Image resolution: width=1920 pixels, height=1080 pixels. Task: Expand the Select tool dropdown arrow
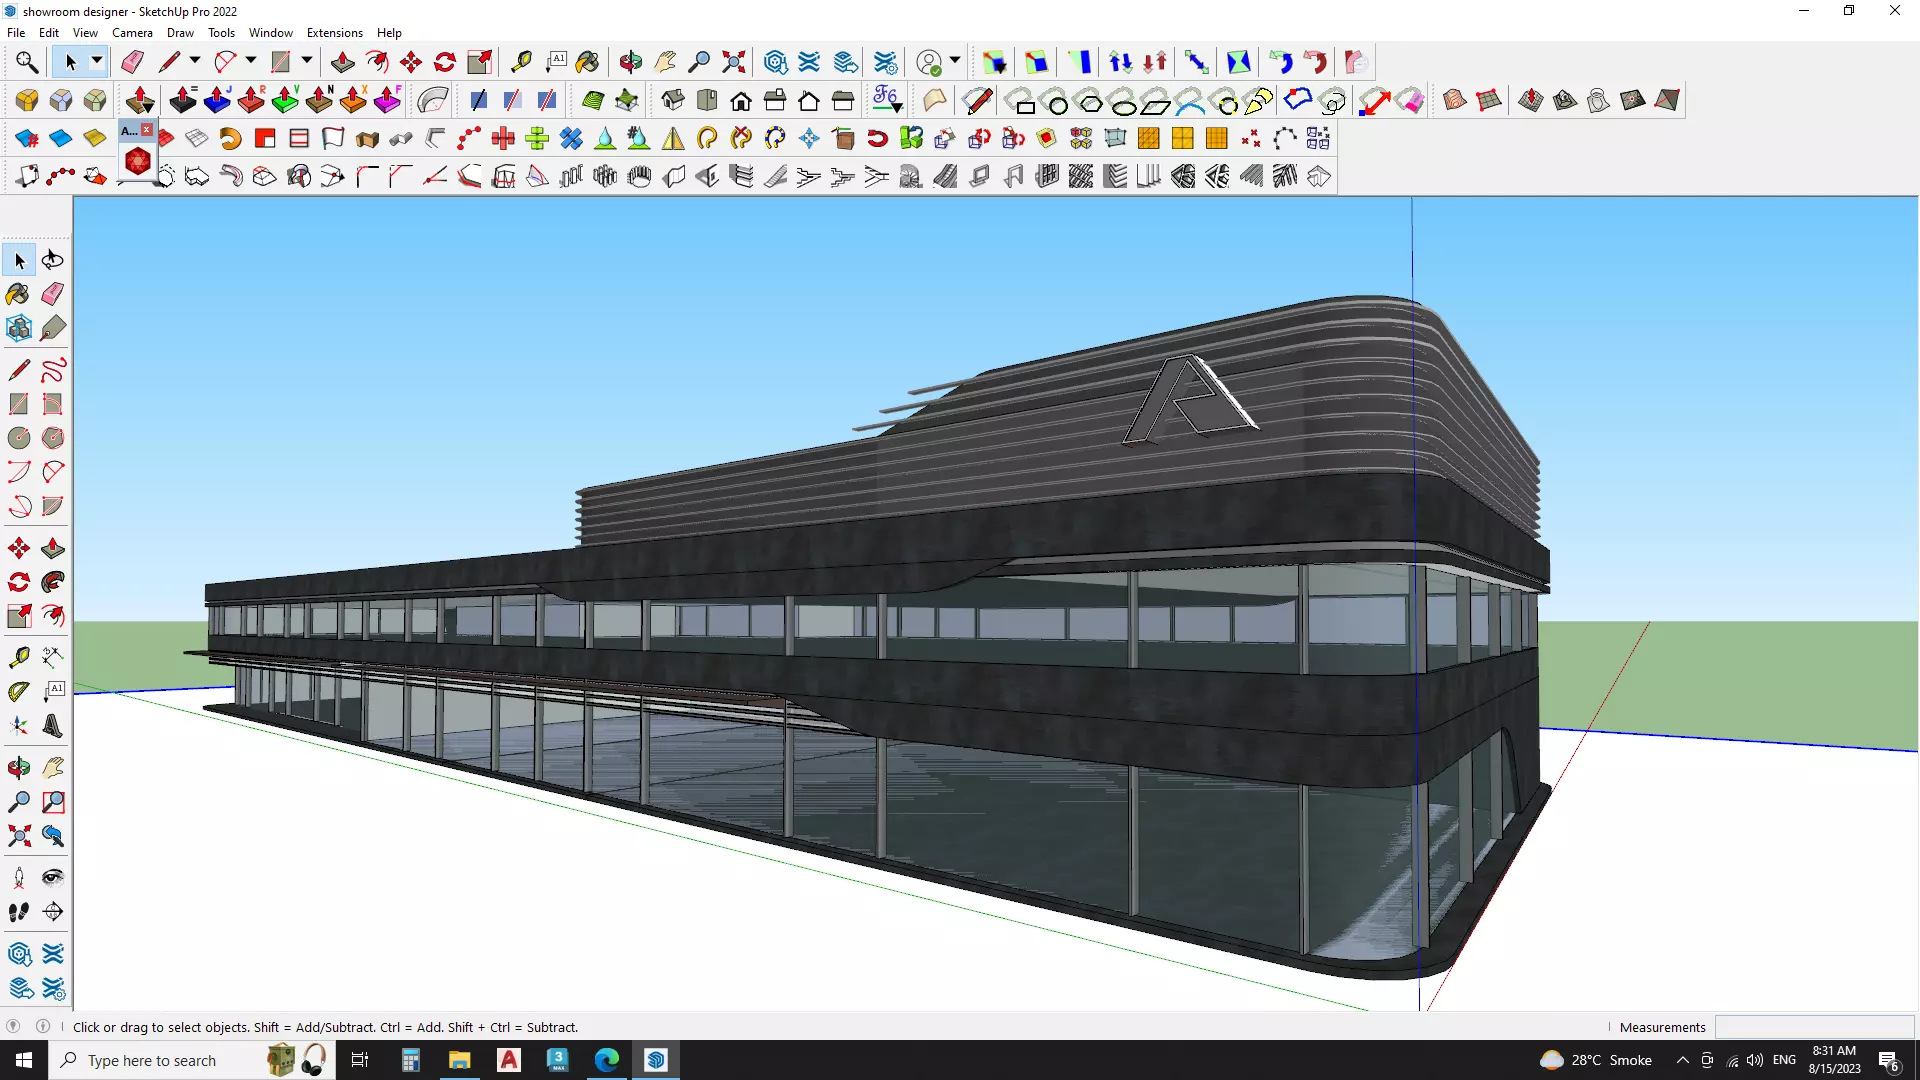tap(97, 61)
